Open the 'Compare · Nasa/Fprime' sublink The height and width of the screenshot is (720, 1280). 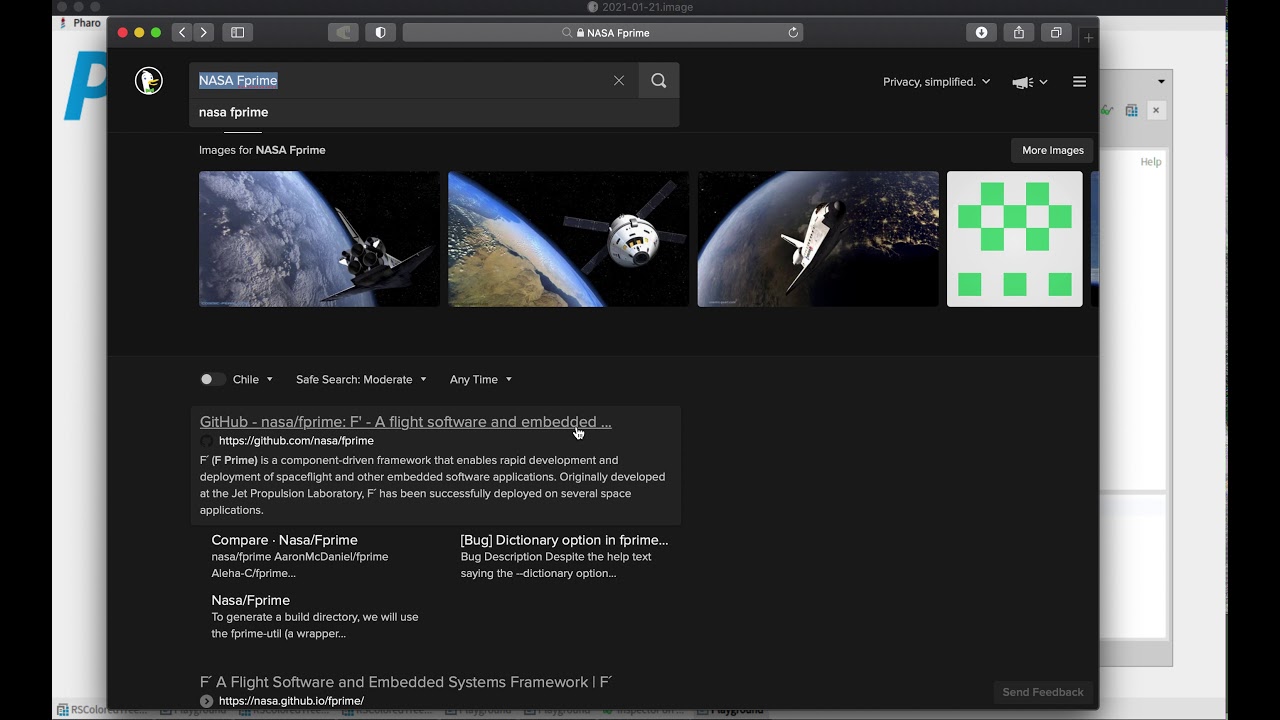point(284,540)
